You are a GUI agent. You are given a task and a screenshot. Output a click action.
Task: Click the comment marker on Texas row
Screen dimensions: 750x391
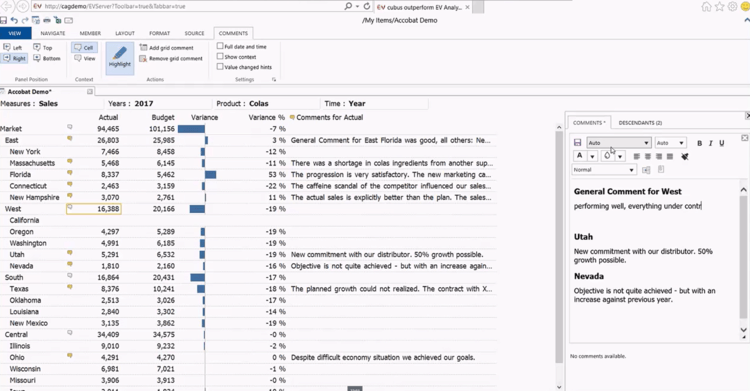tap(69, 288)
